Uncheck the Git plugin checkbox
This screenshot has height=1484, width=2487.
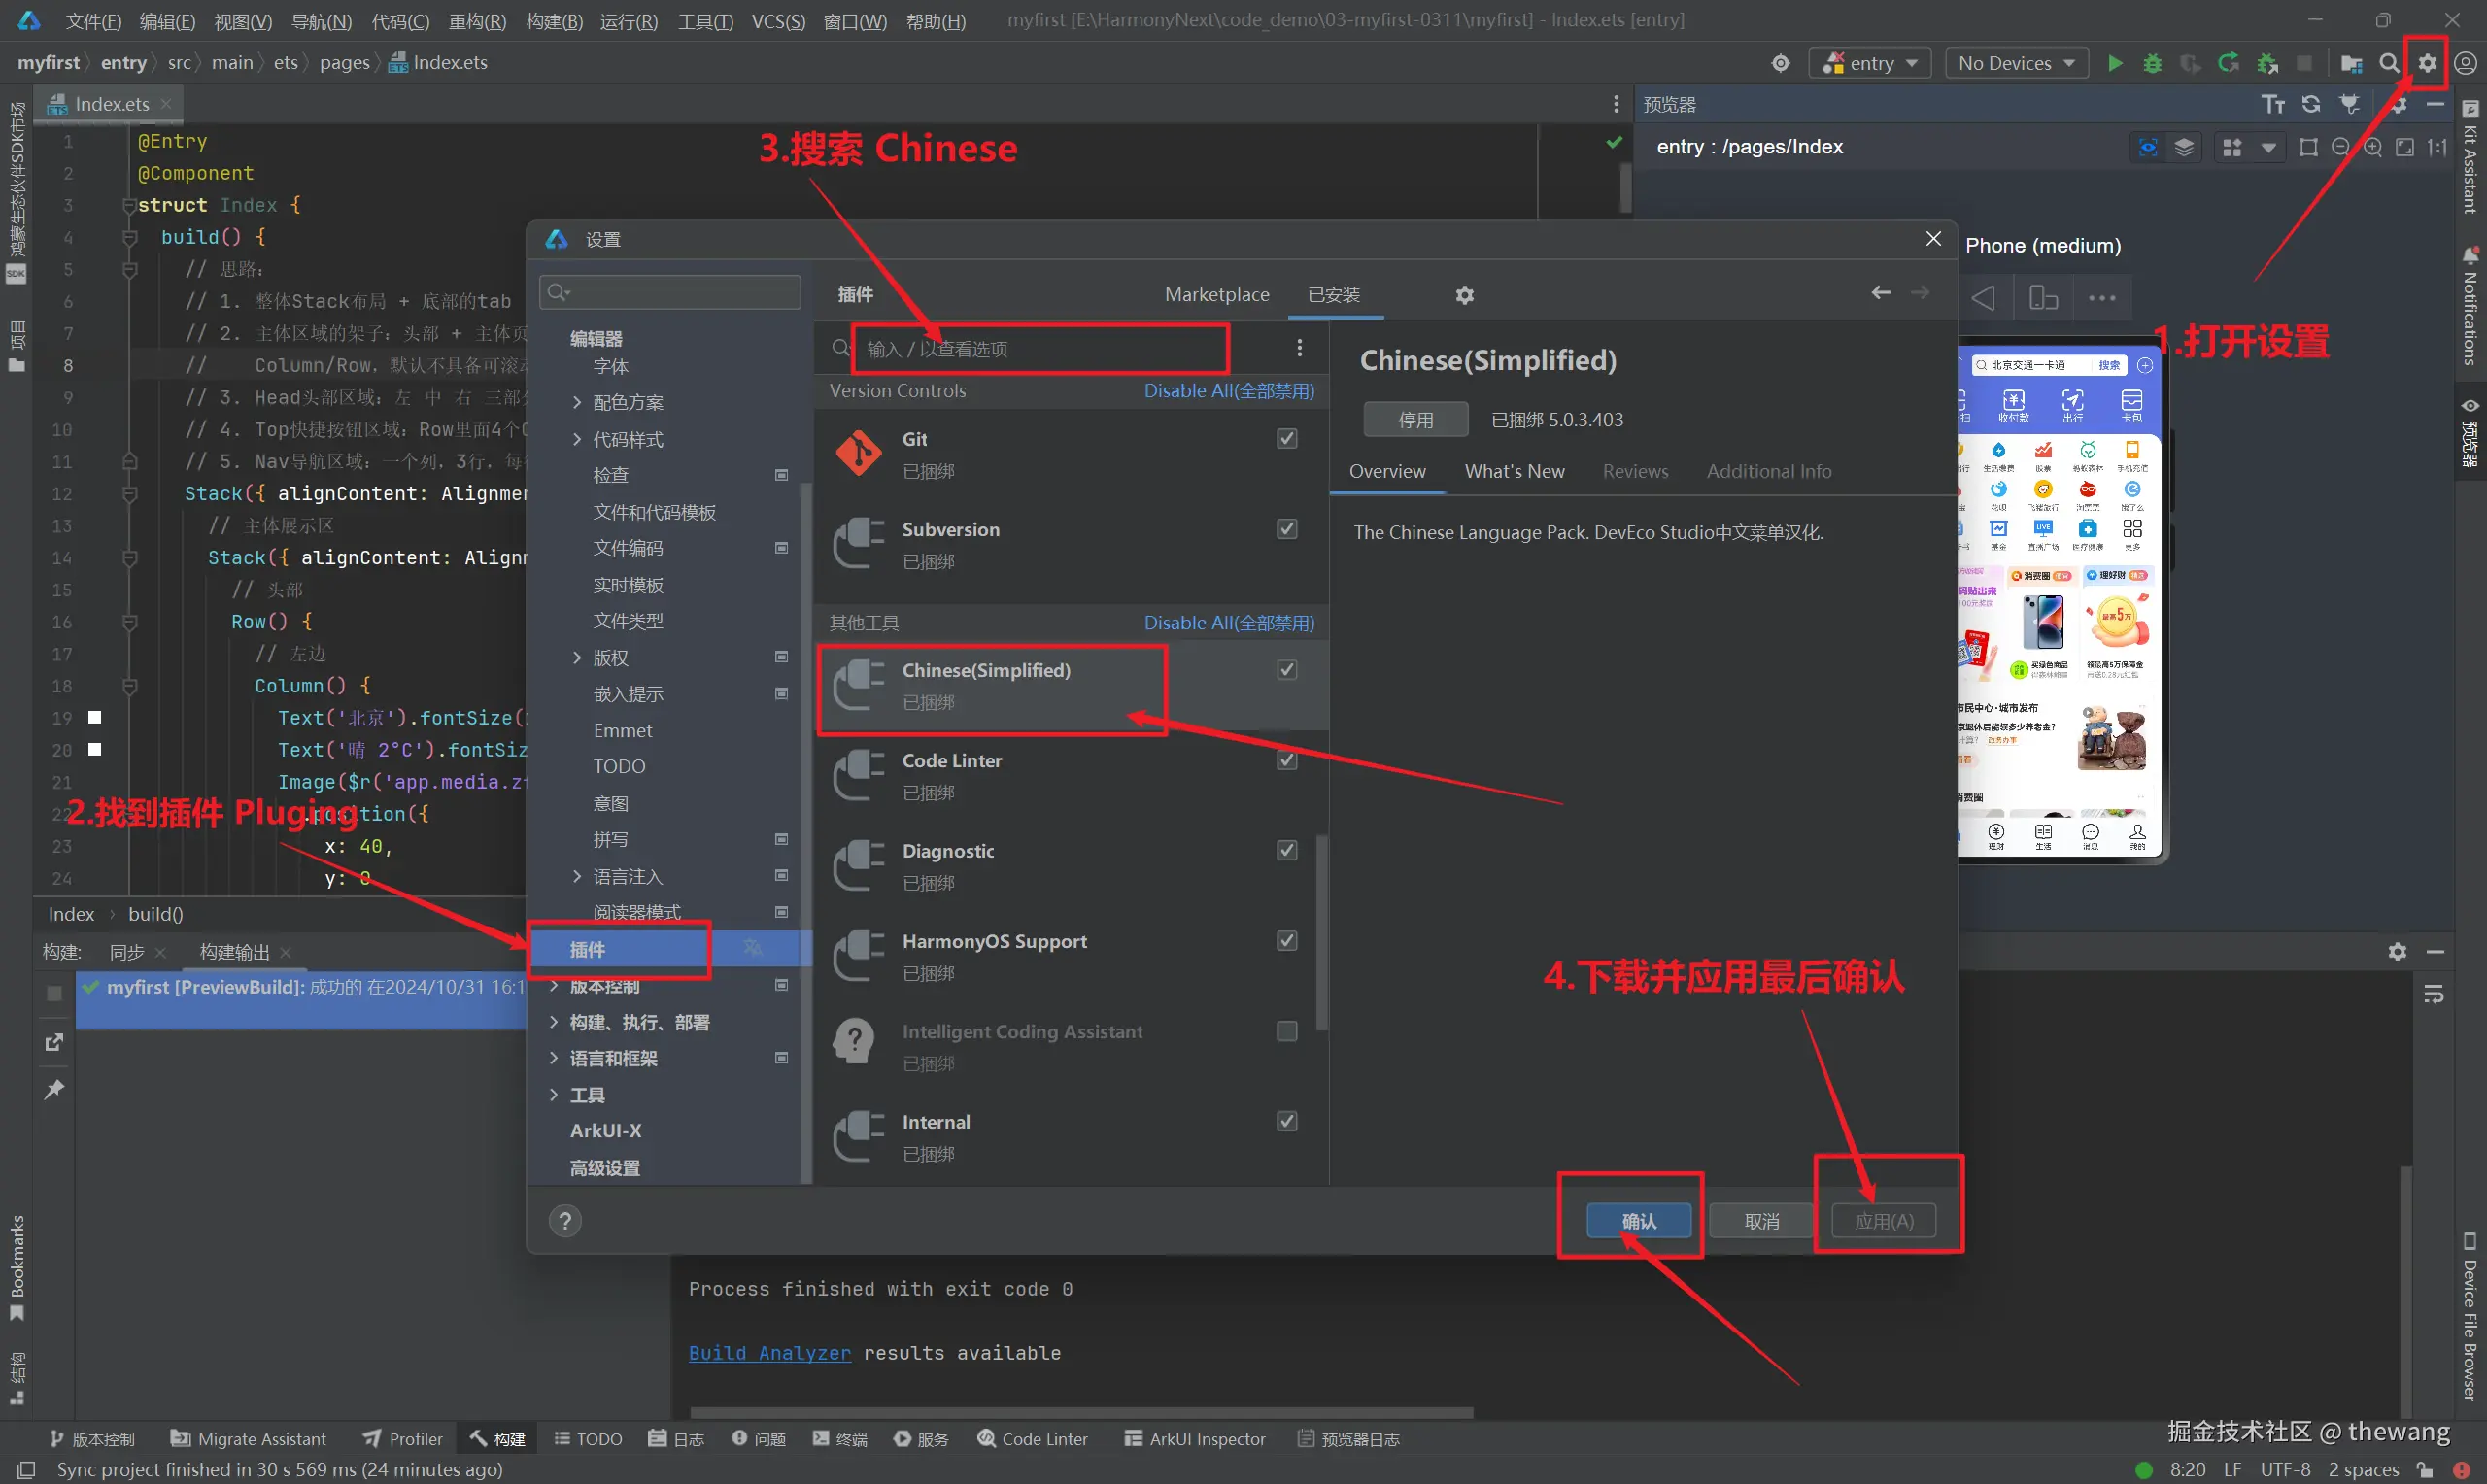click(x=1287, y=438)
